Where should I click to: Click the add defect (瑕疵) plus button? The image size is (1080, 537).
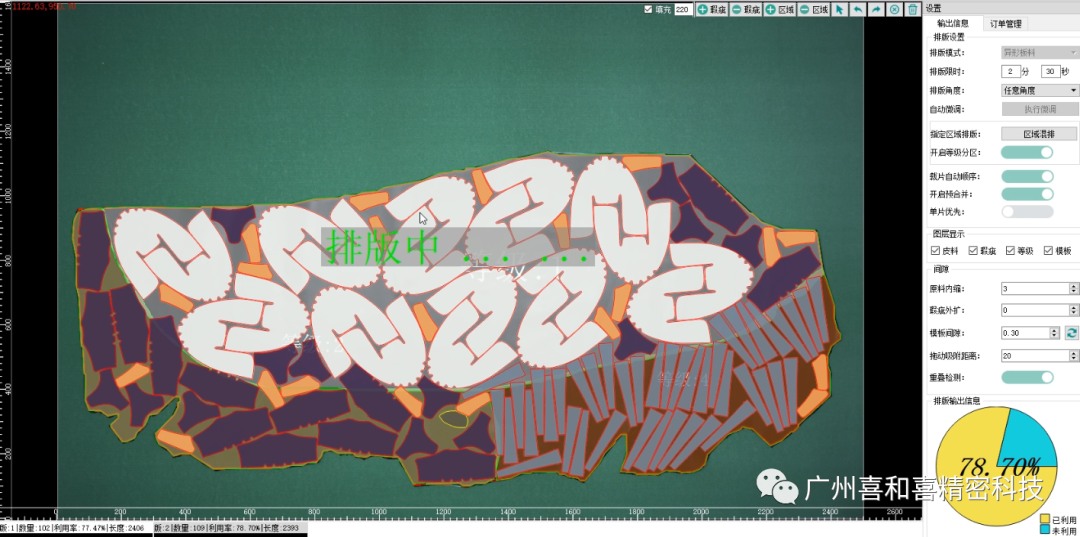pos(712,10)
